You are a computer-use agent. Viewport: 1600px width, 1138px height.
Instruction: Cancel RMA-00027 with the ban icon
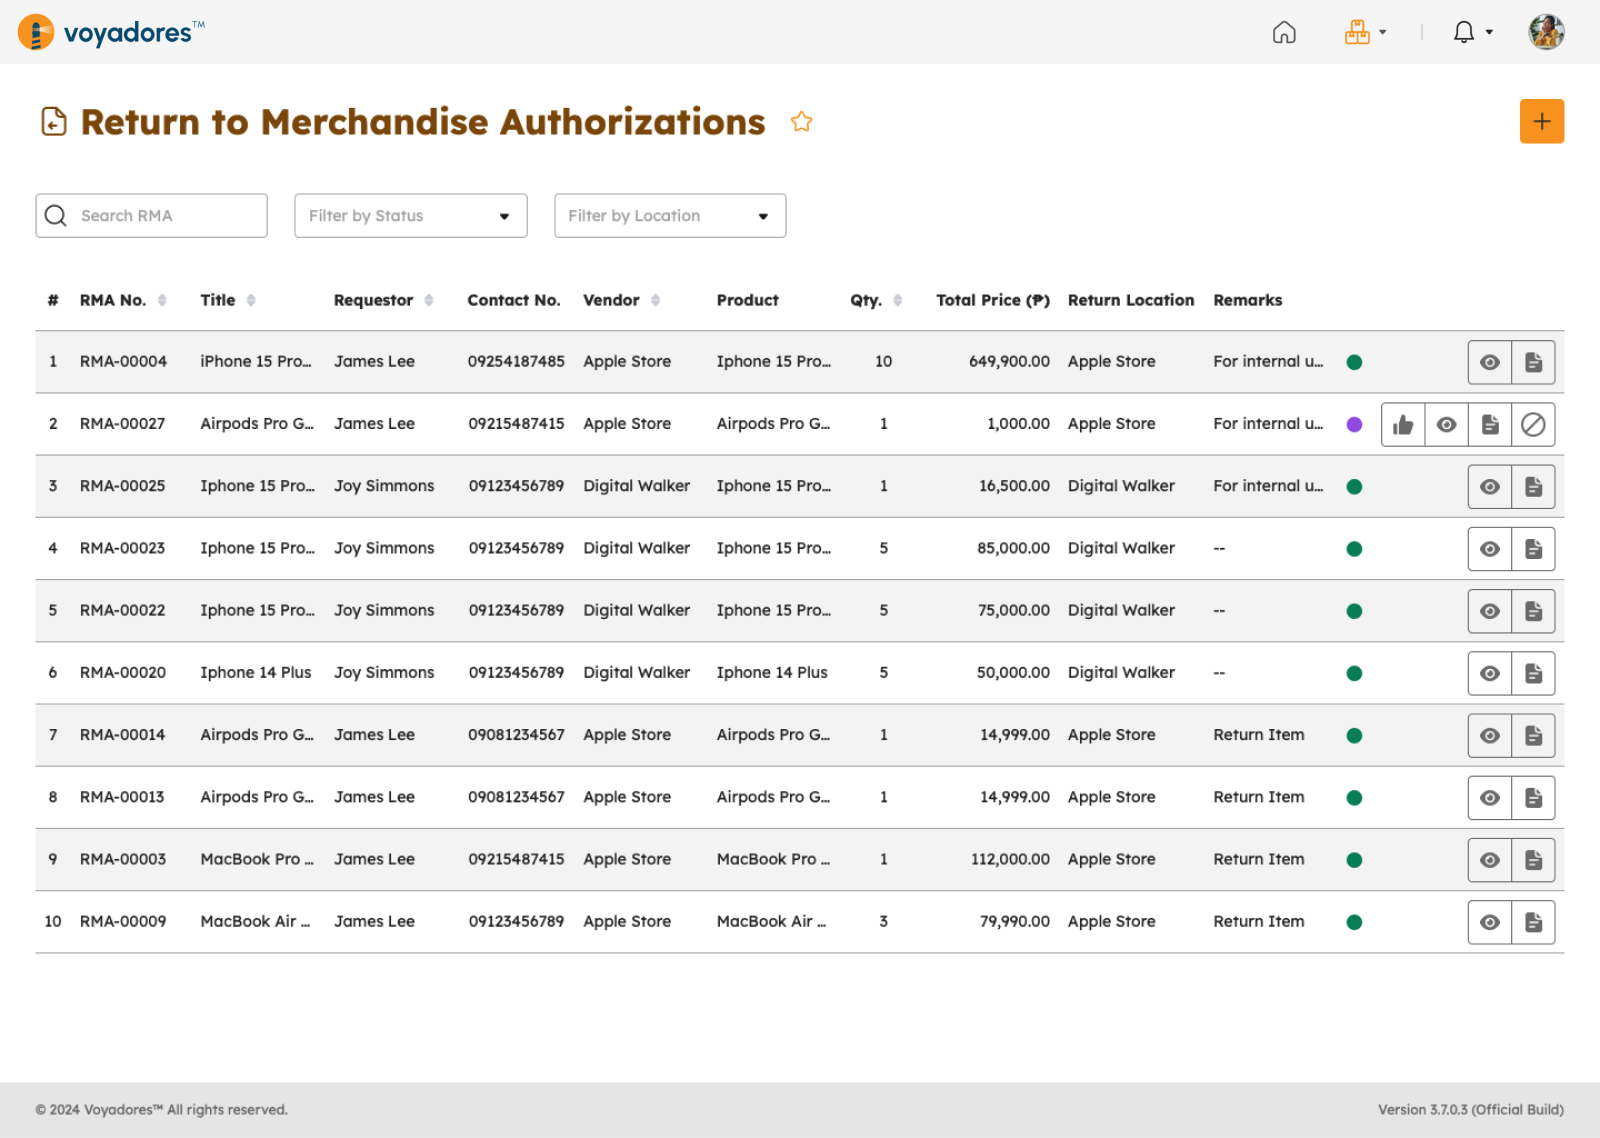pos(1533,425)
